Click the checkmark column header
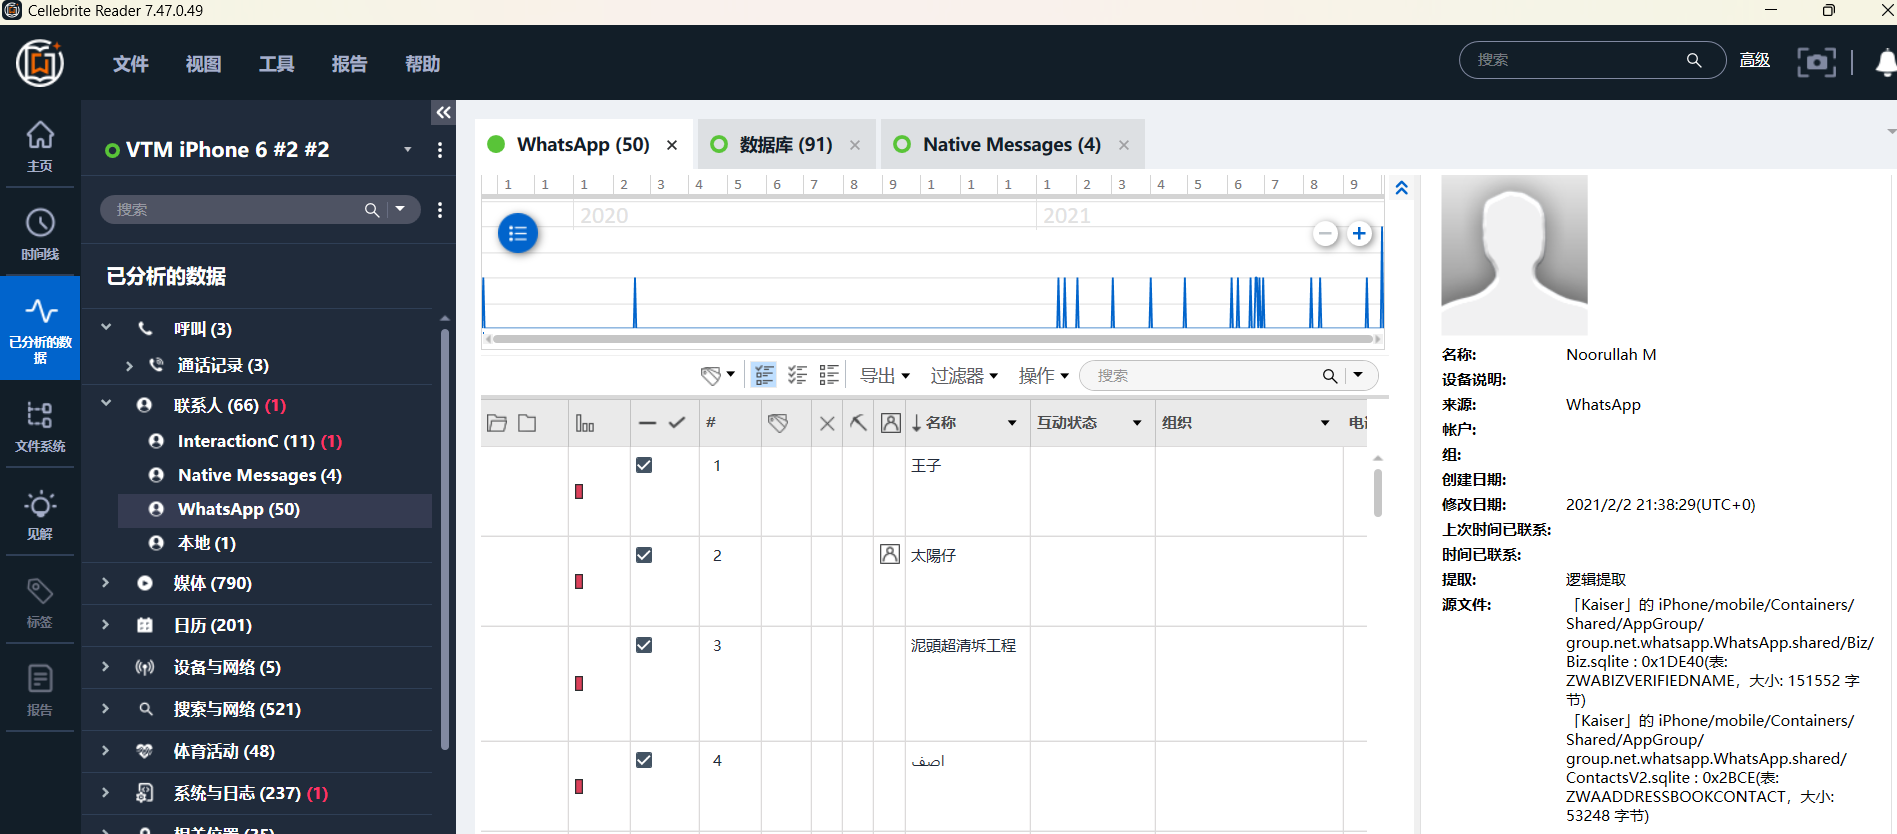This screenshot has height=834, width=1897. click(677, 423)
